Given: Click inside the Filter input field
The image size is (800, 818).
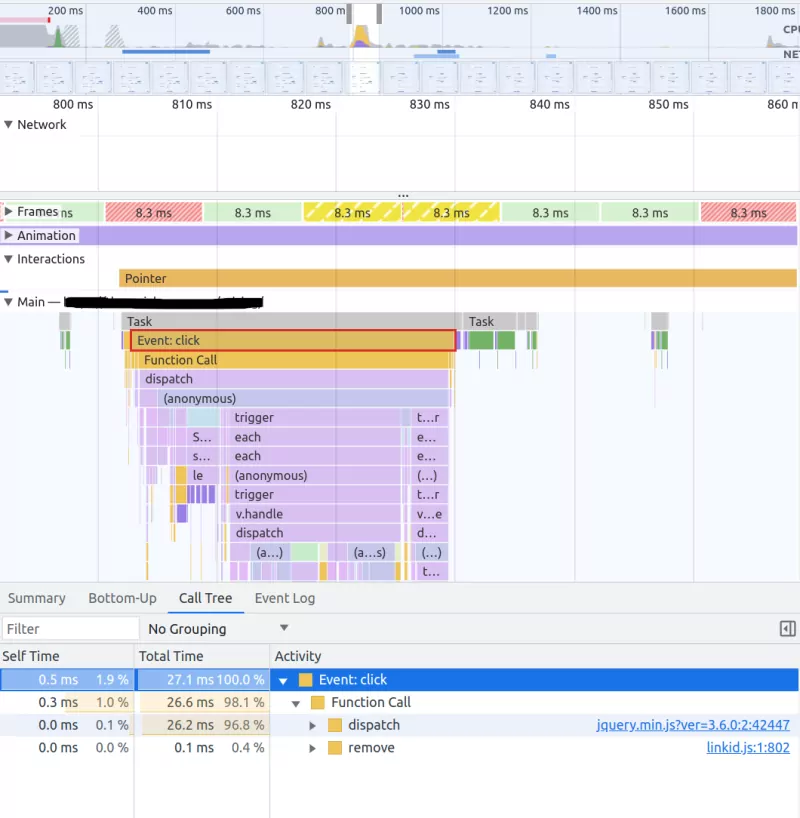Looking at the screenshot, I should coord(68,628).
